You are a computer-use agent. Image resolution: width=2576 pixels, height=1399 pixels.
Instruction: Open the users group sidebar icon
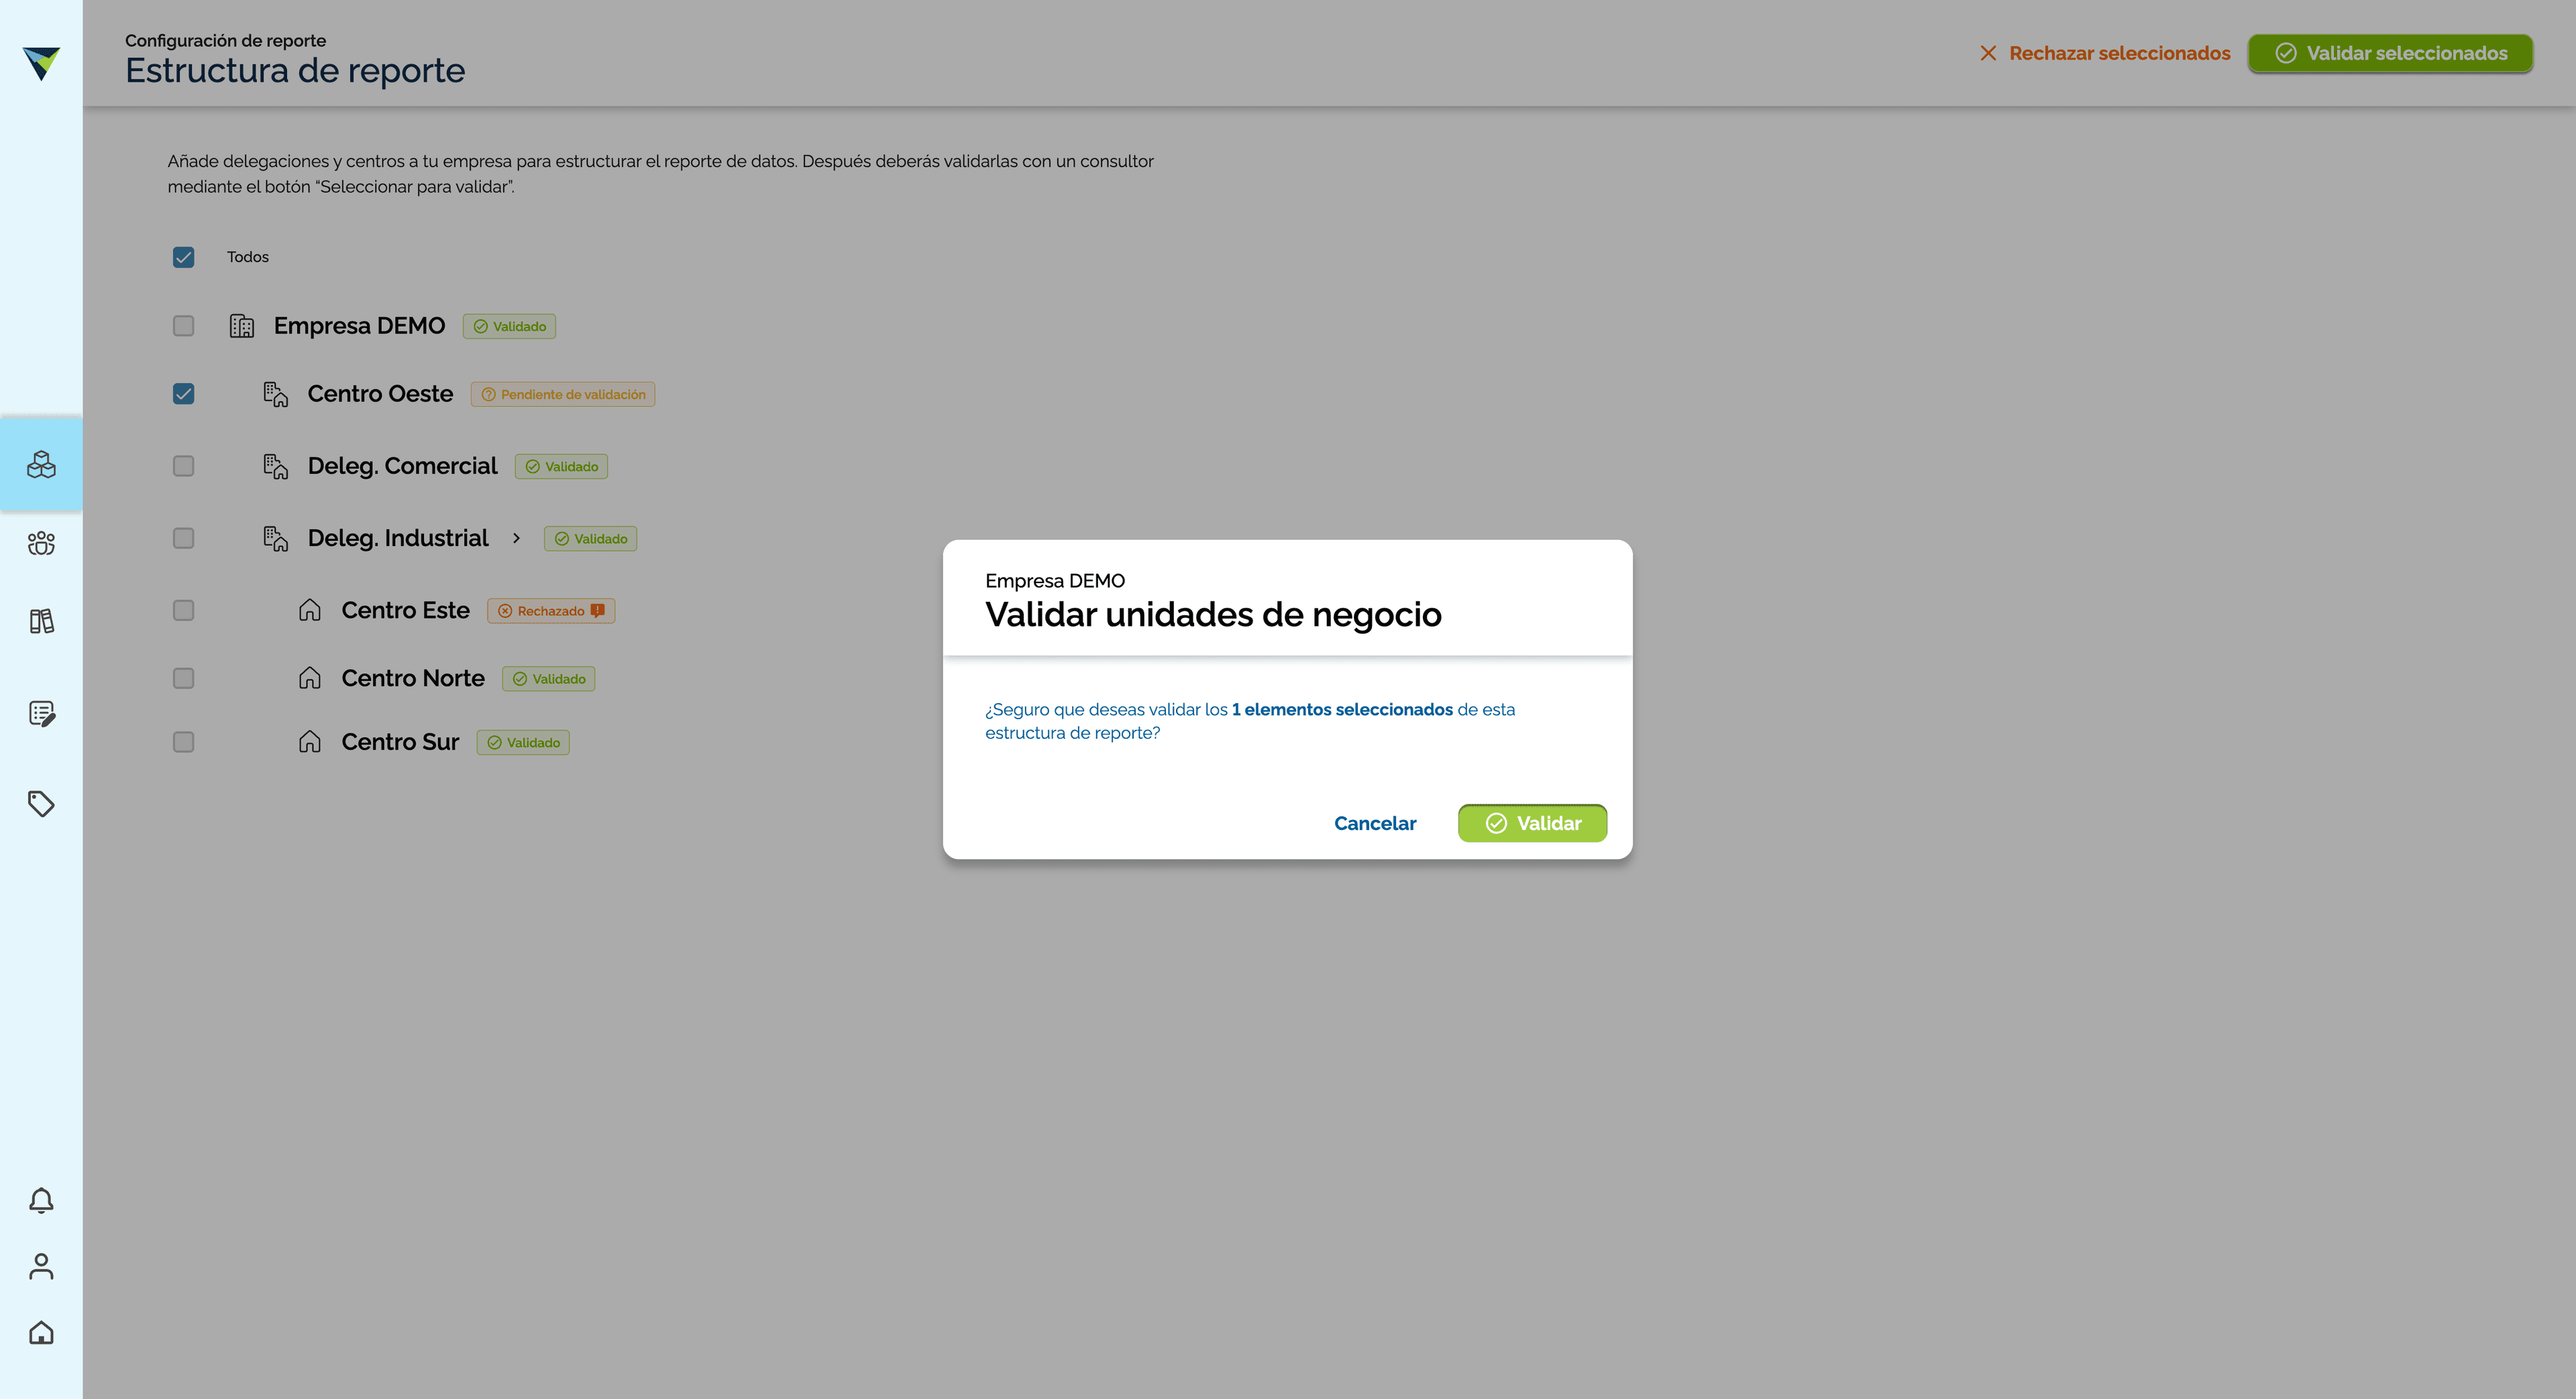click(41, 543)
